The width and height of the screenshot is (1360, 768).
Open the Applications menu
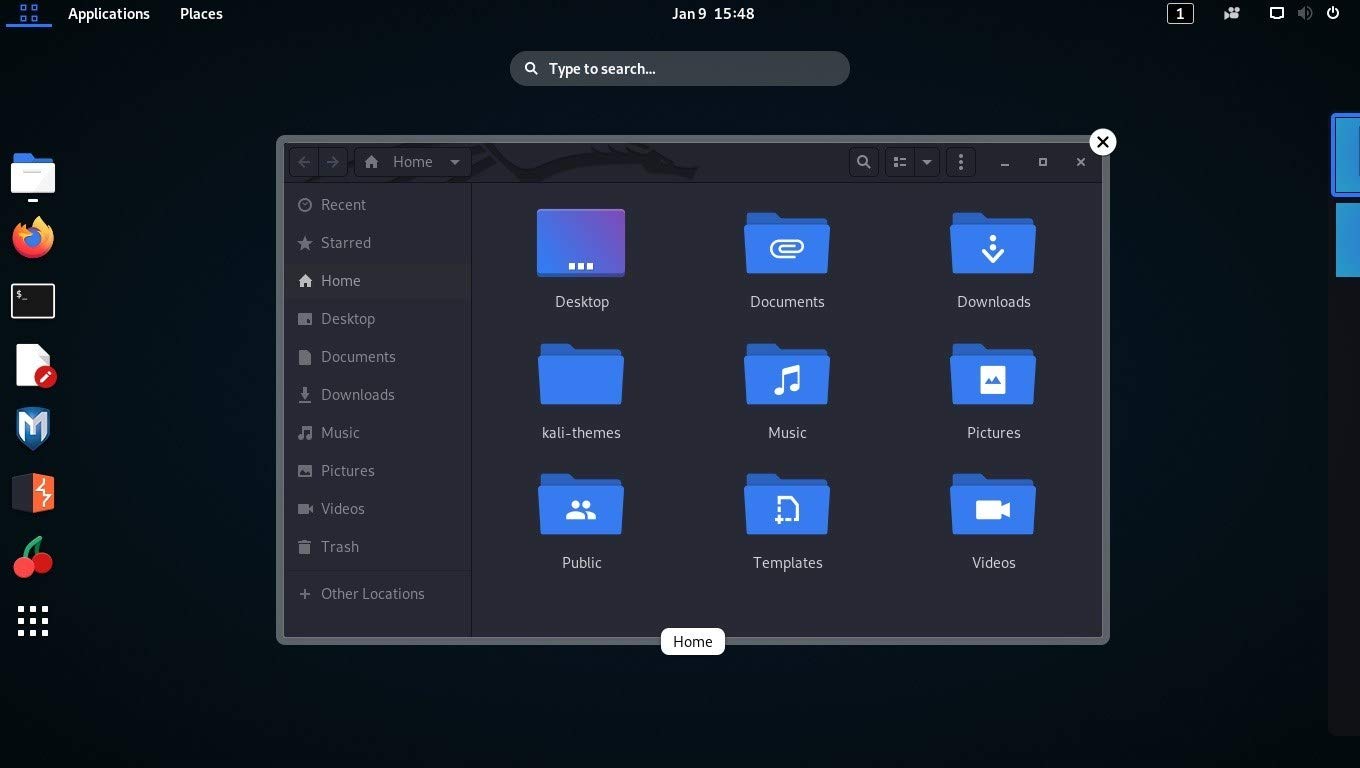[108, 14]
